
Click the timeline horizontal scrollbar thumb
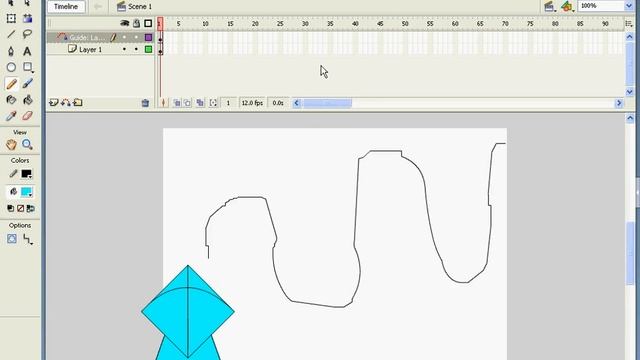point(327,103)
